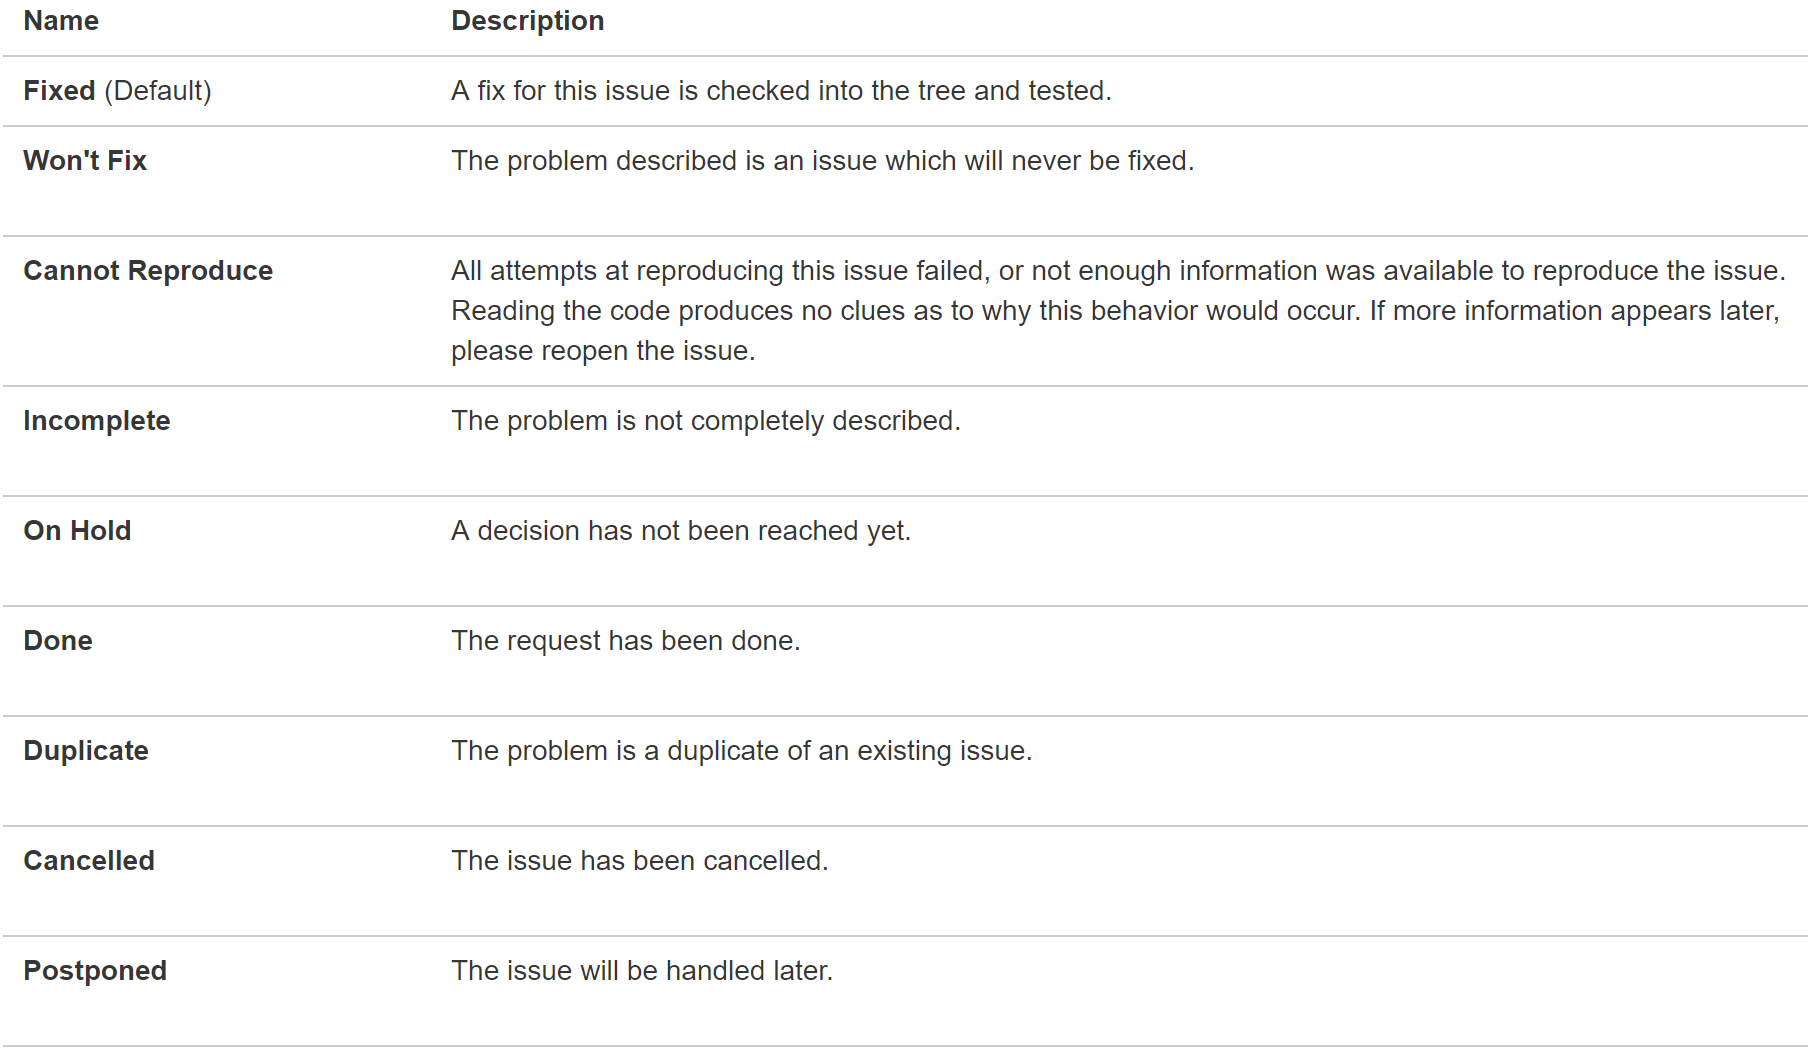Viewport: 1808px width, 1053px height.
Task: Select the Postponed resolution name
Action: [x=95, y=971]
